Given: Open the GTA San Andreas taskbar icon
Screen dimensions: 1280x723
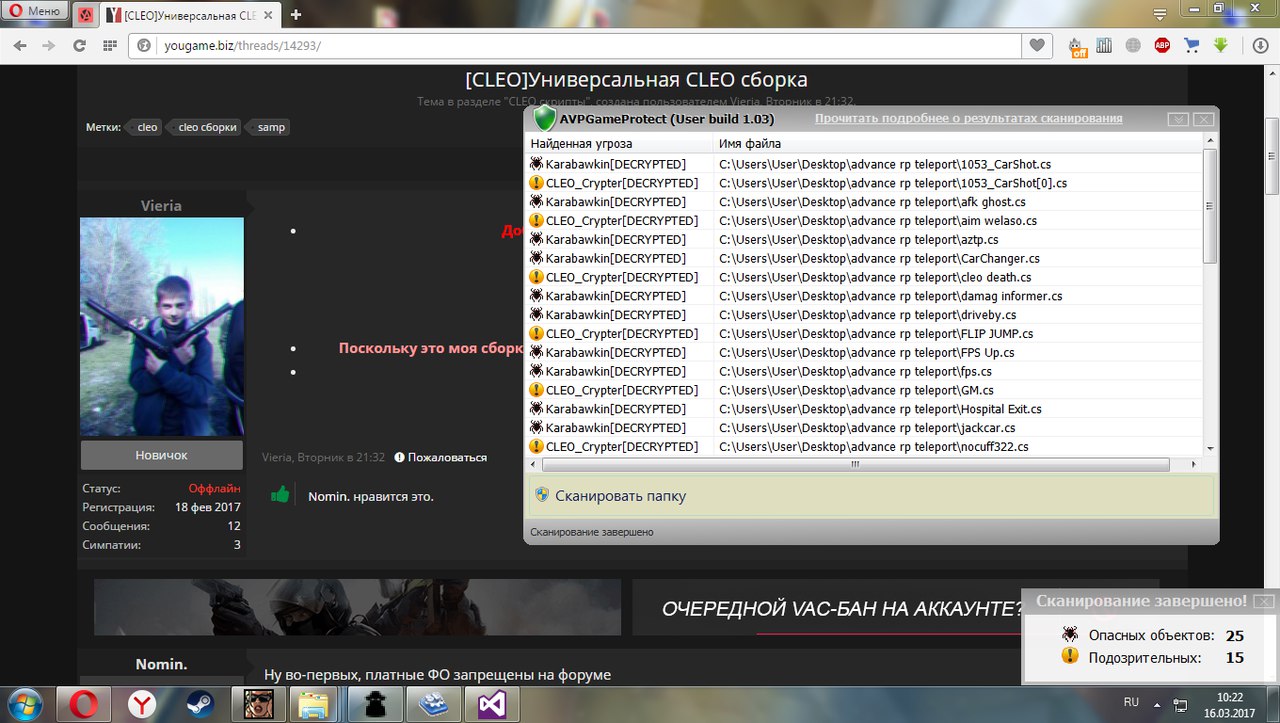Looking at the screenshot, I should pos(258,704).
